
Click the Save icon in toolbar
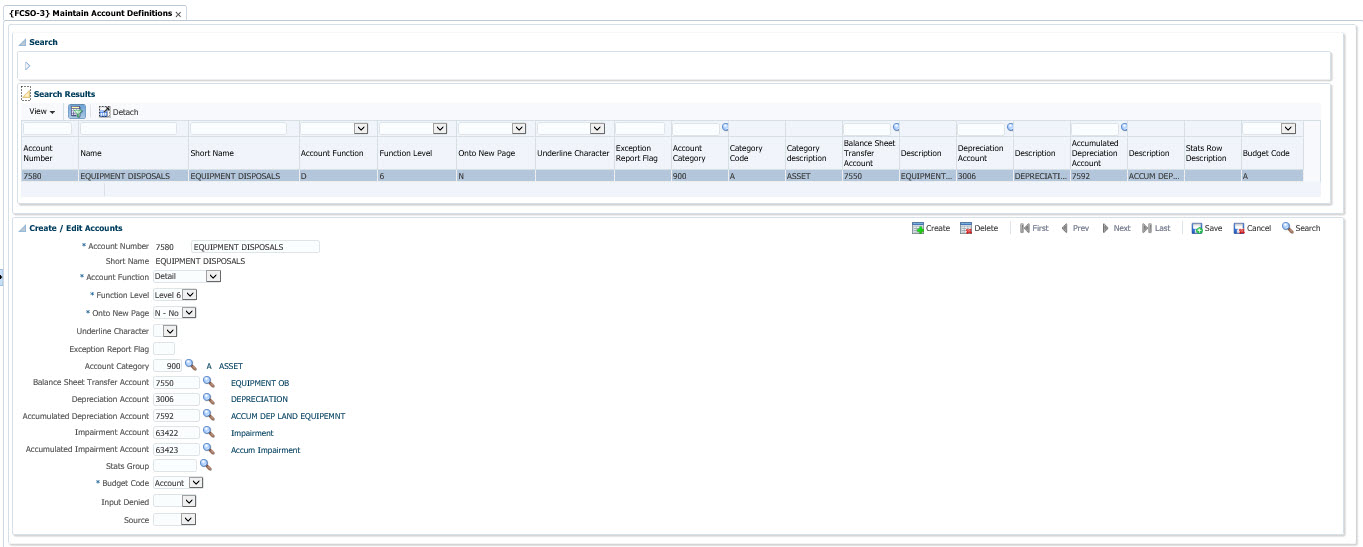(x=1197, y=228)
